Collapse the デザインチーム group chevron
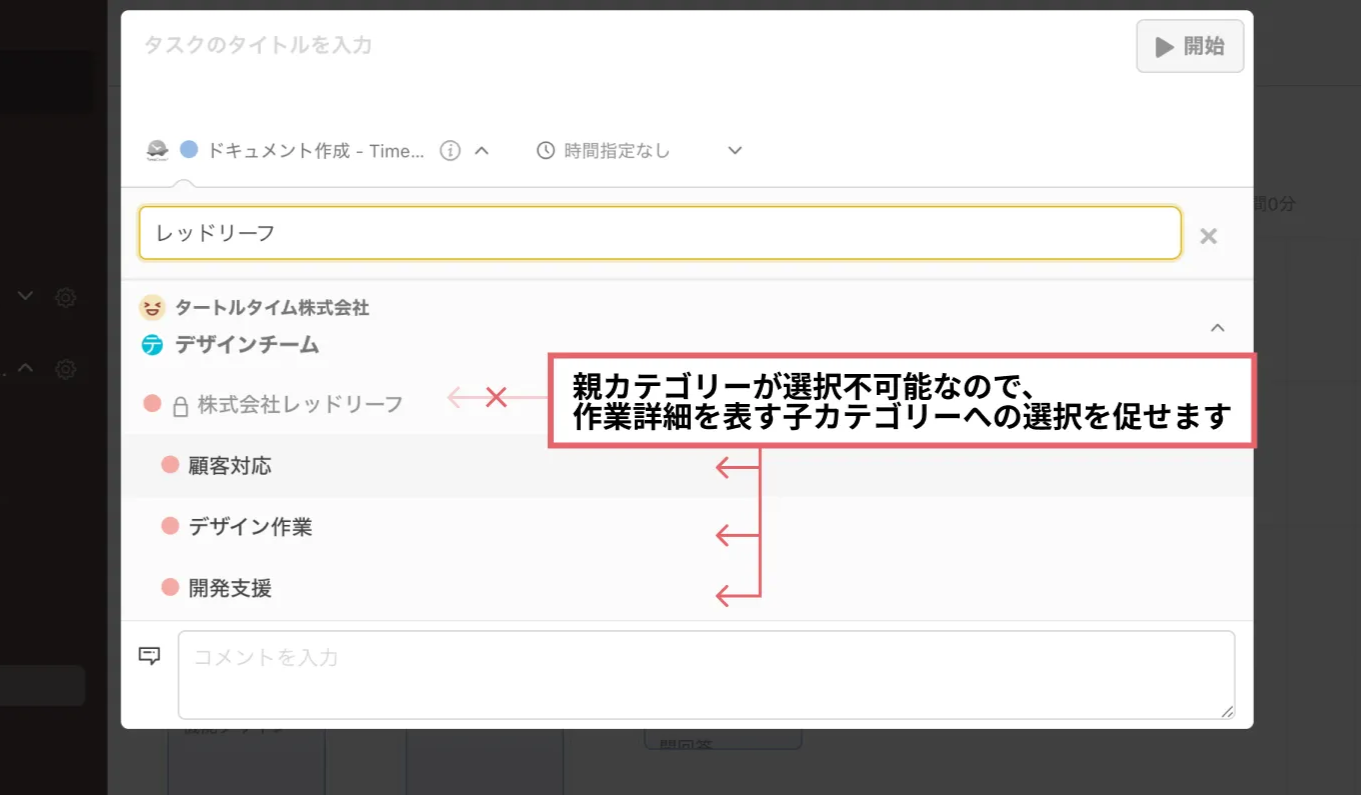 (x=1217, y=328)
